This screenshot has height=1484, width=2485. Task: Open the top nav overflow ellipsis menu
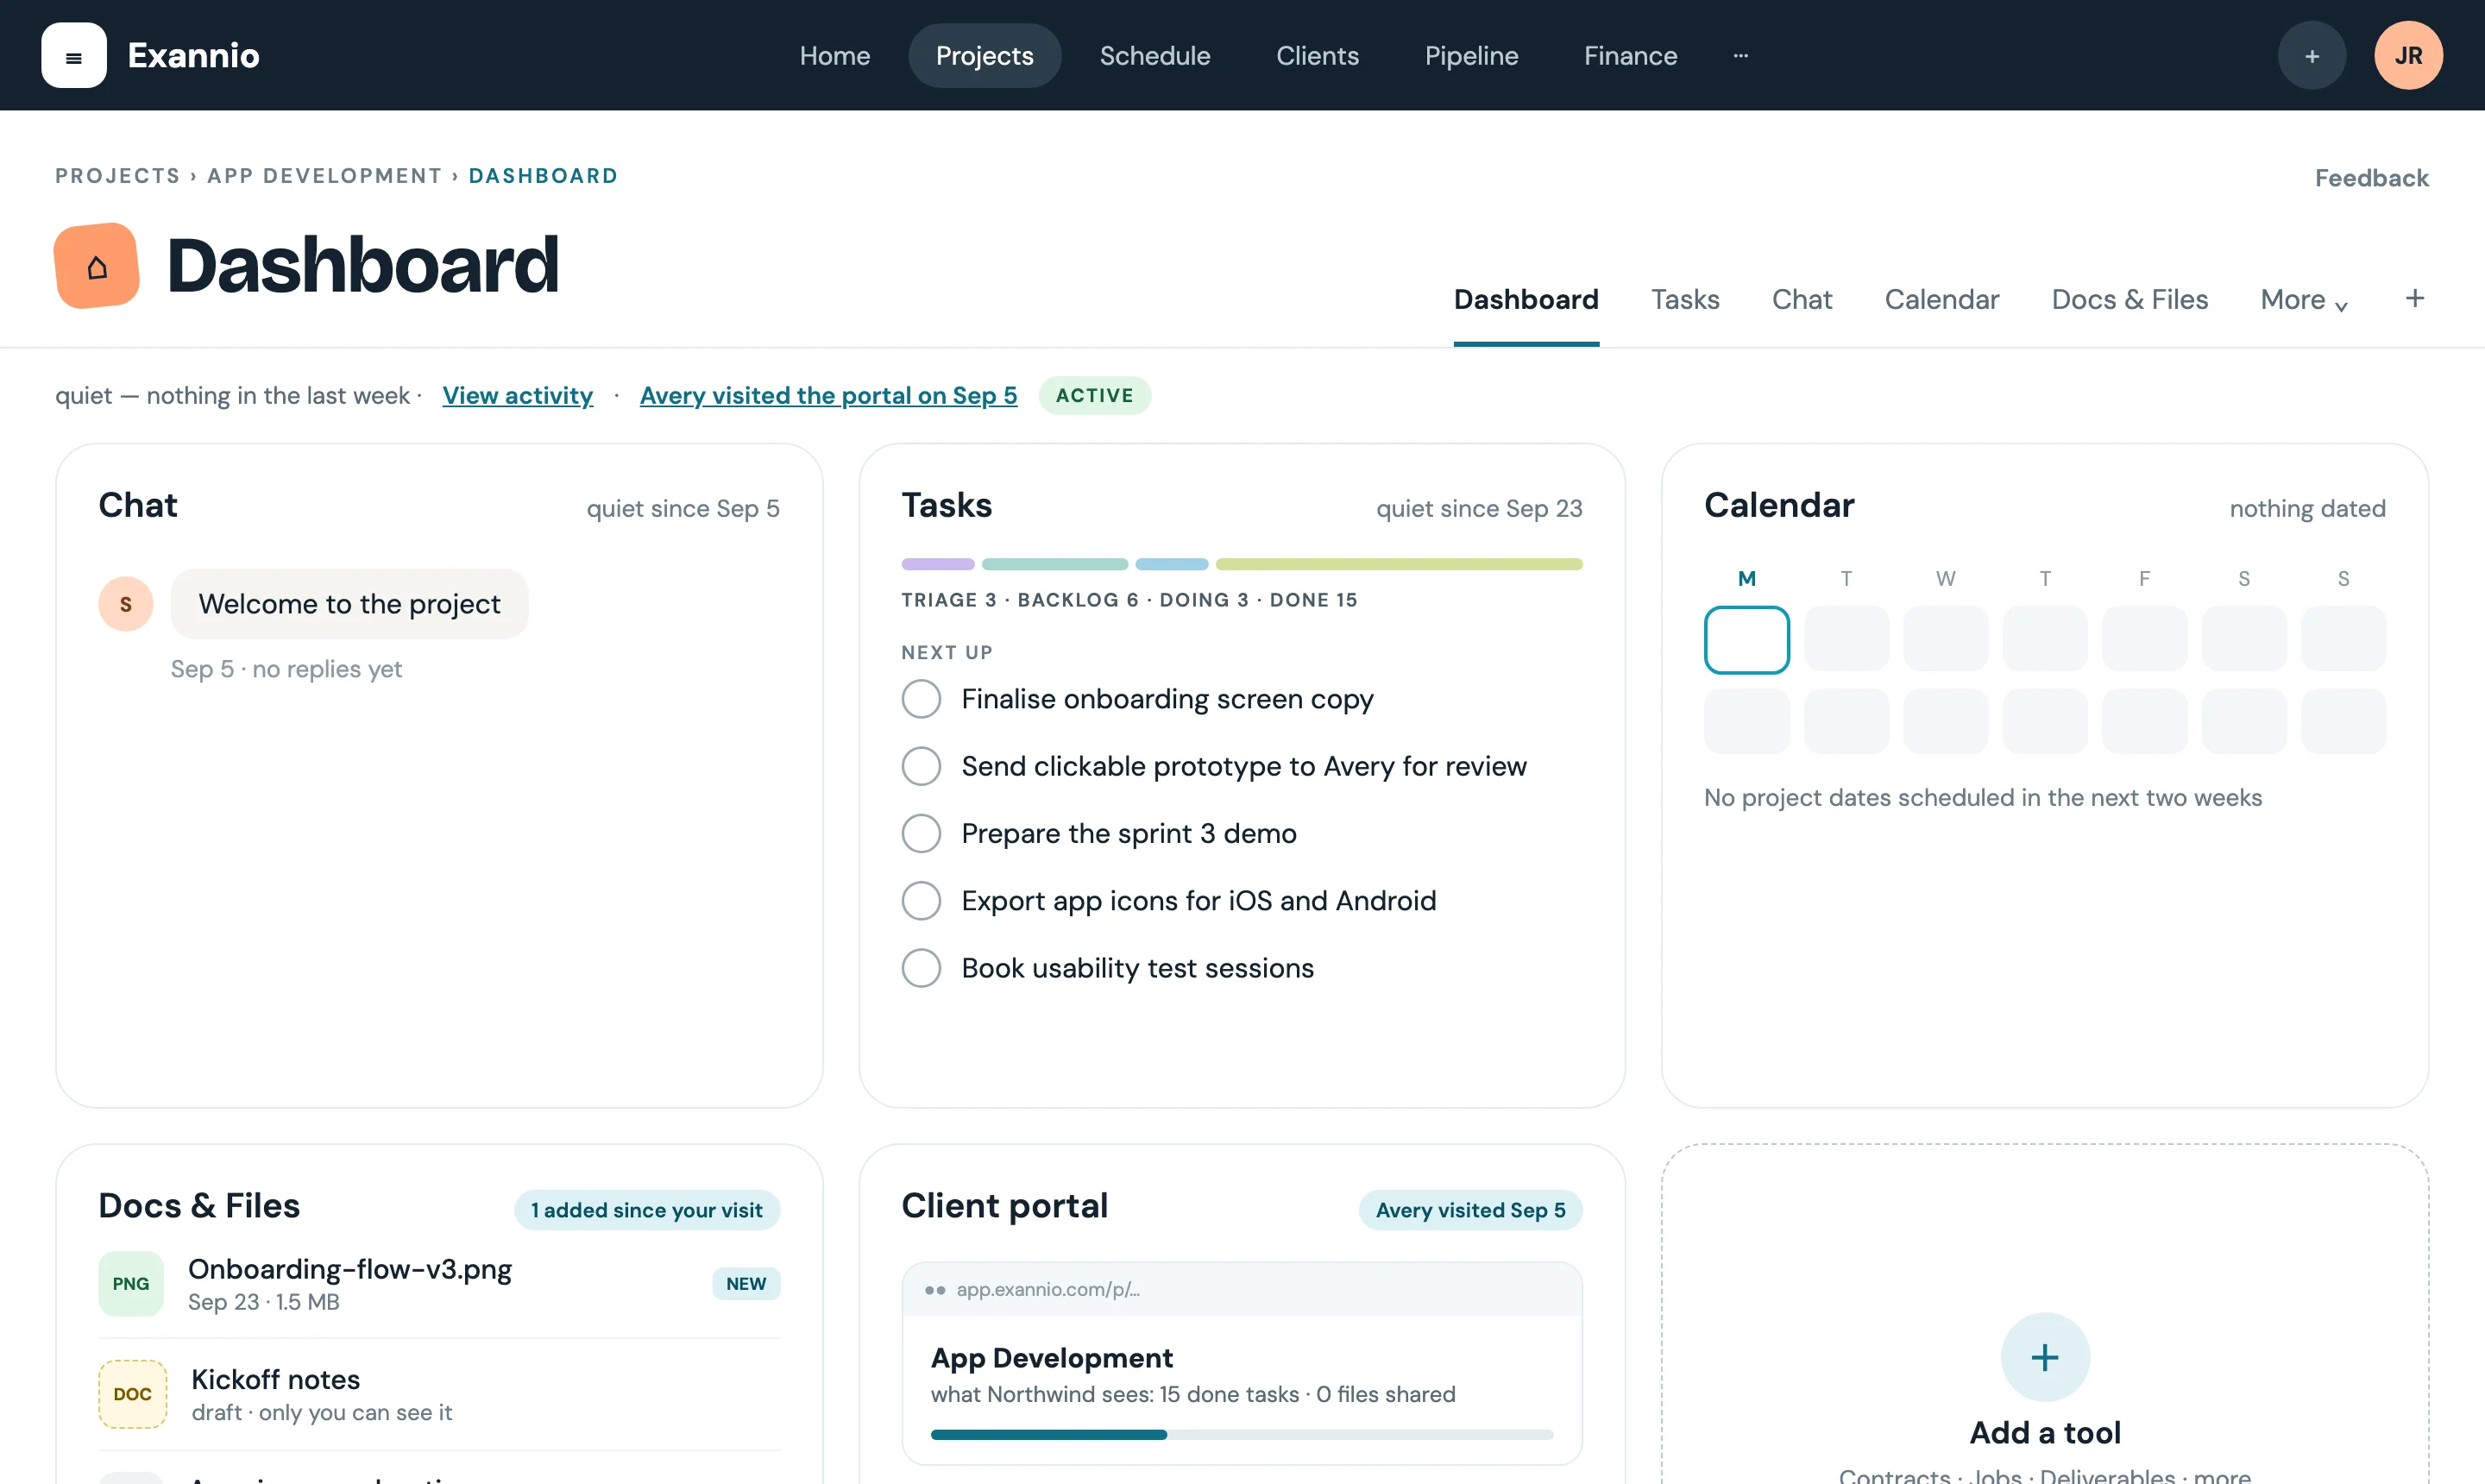tap(1741, 56)
